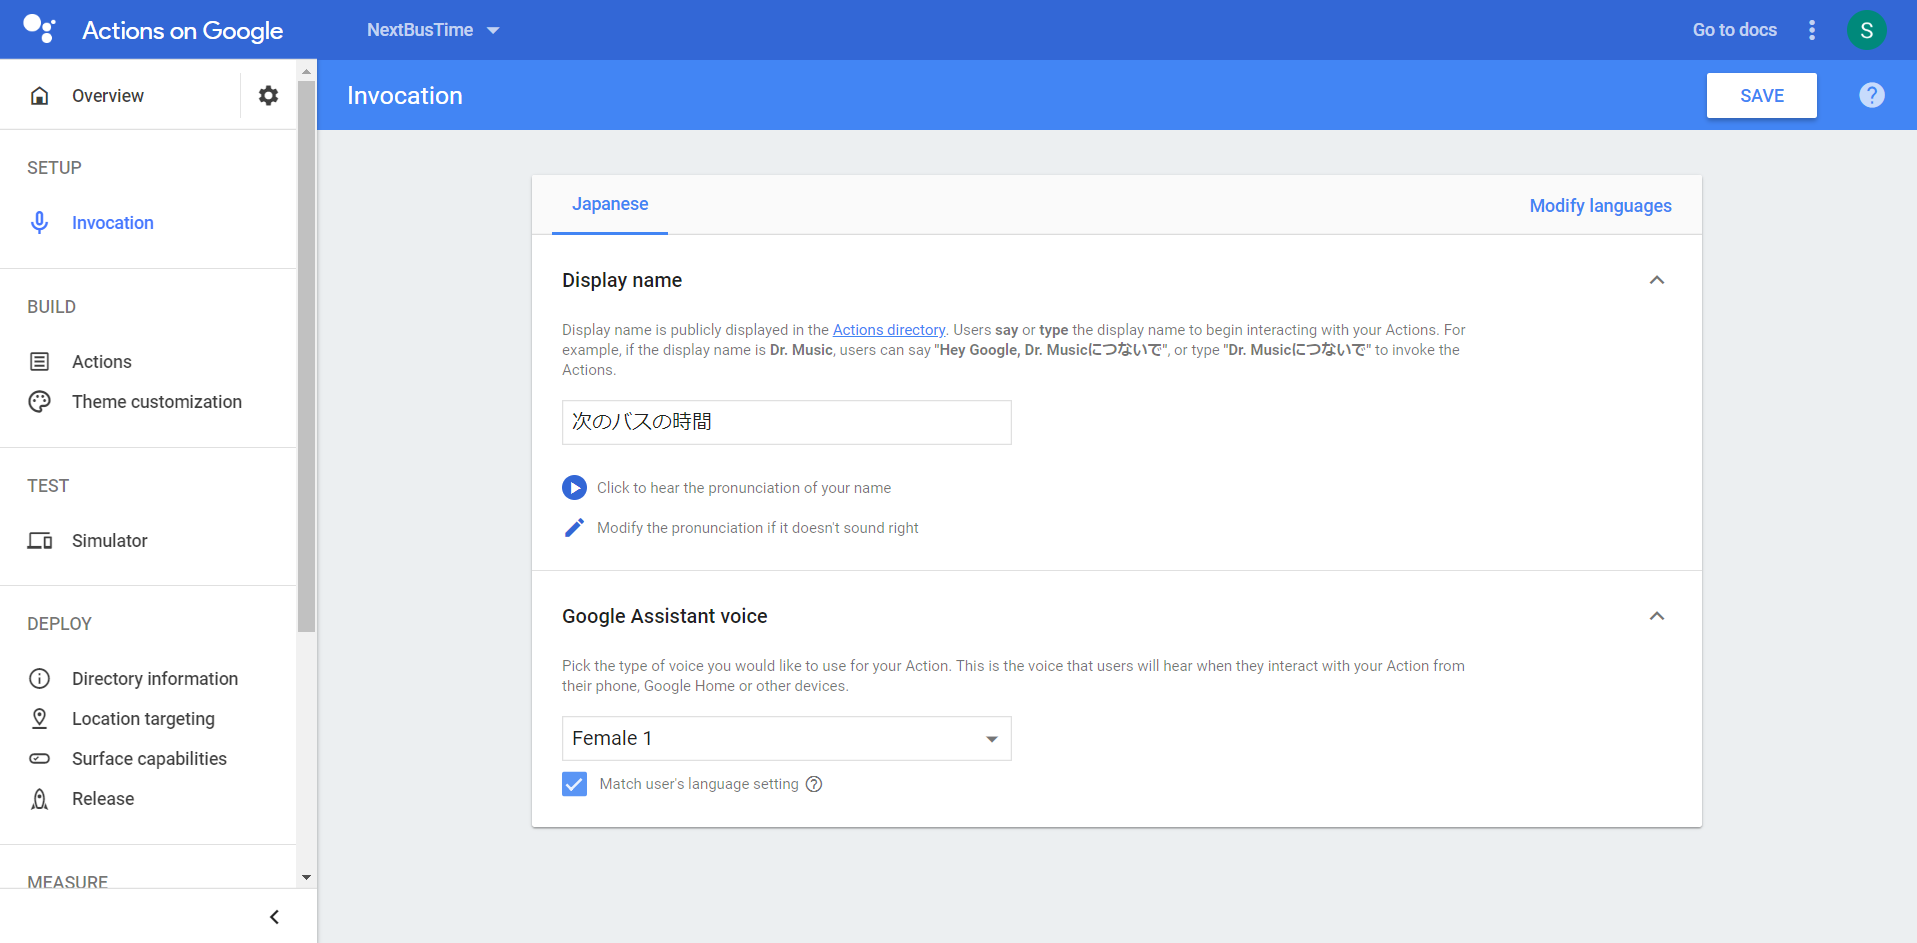Uncheck Match user's language setting
The image size is (1917, 943).
pos(574,784)
